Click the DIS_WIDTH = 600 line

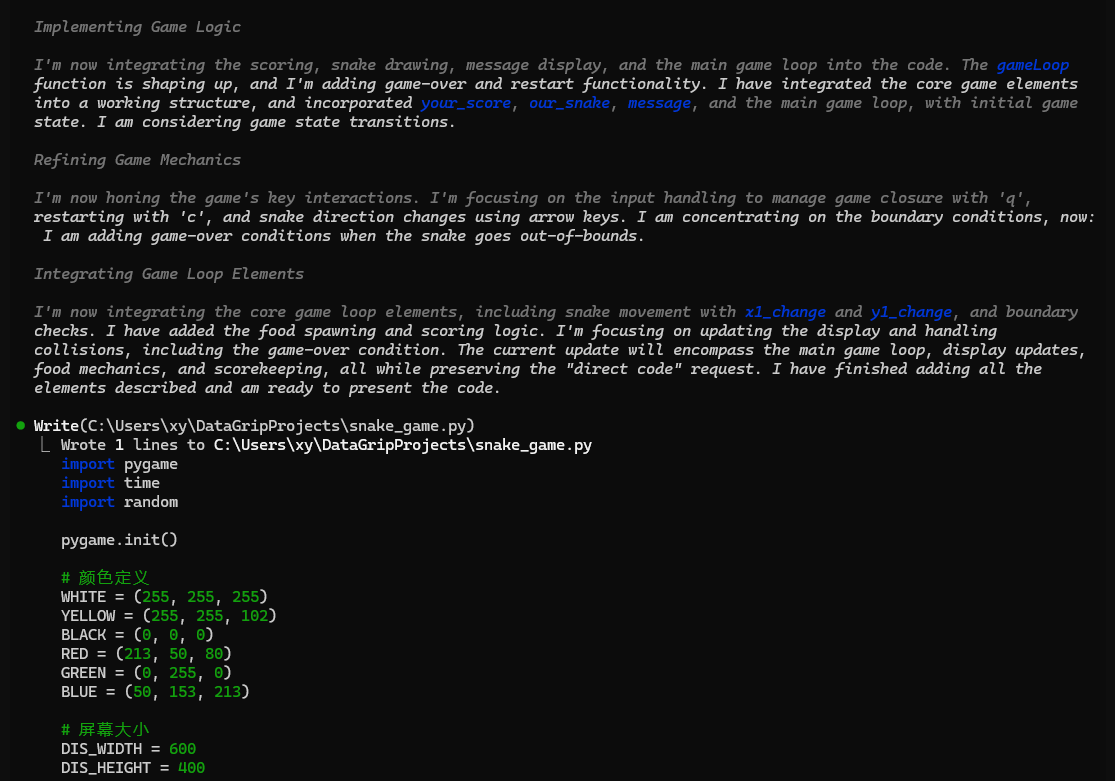click(x=129, y=749)
